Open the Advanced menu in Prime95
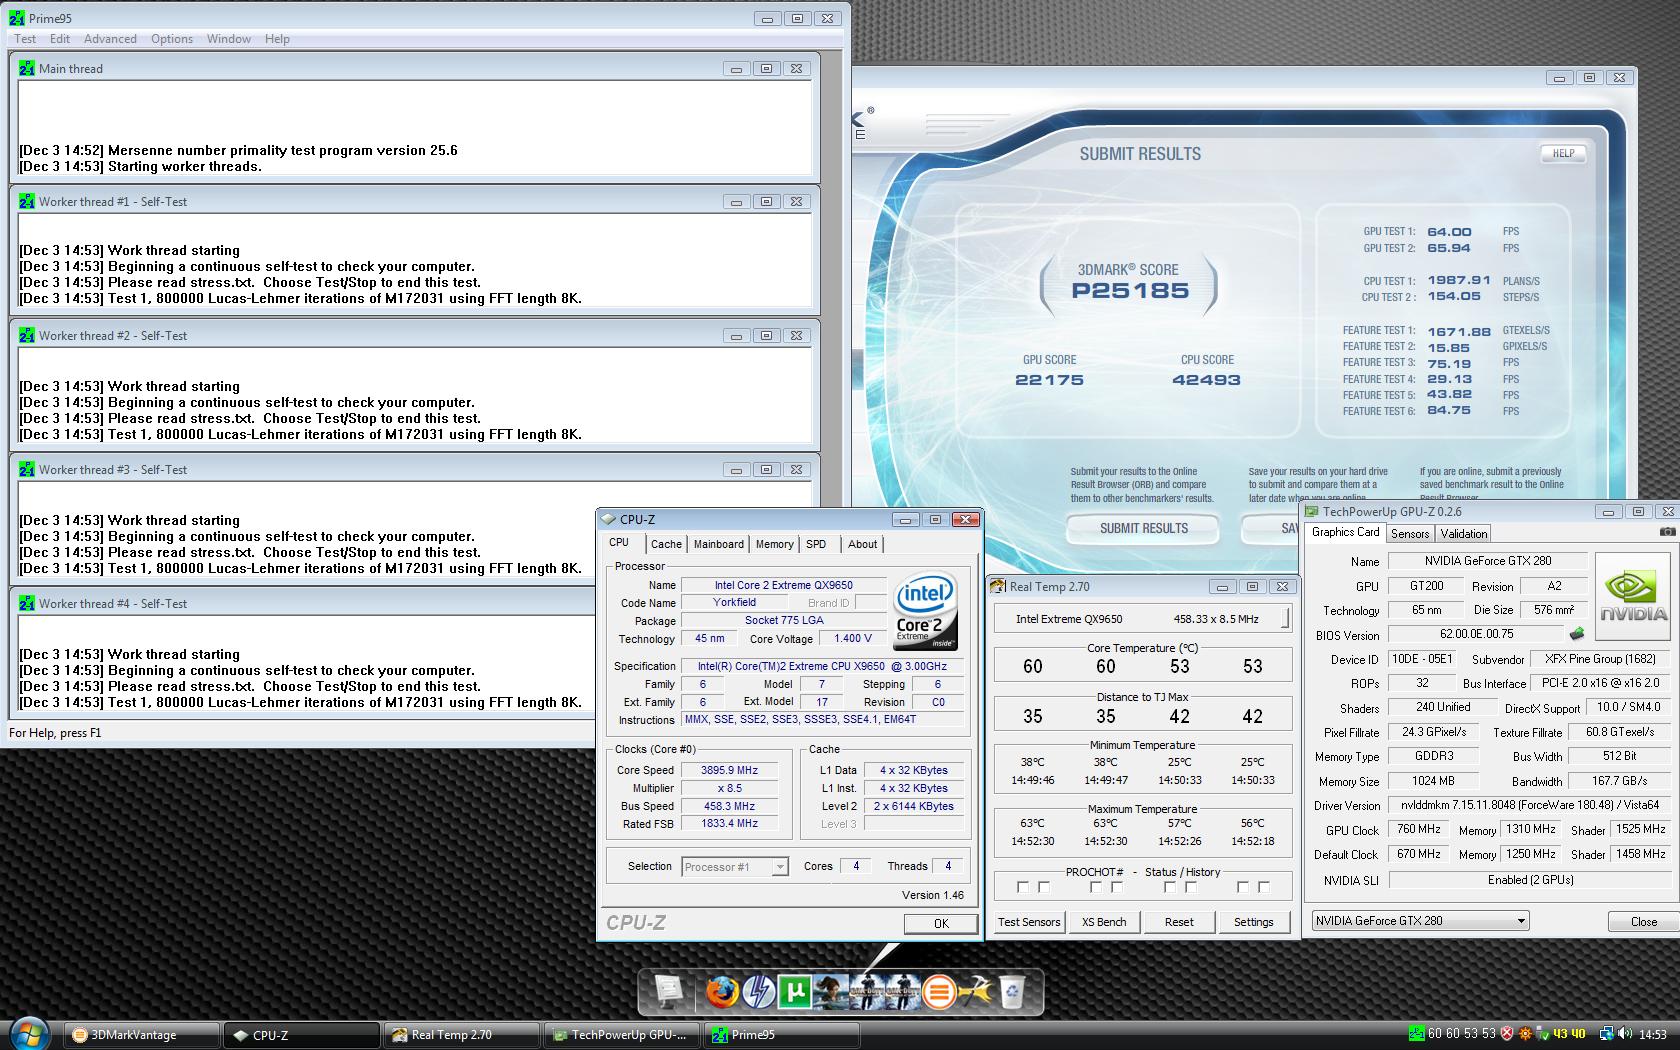Viewport: 1680px width, 1050px height. [x=110, y=39]
